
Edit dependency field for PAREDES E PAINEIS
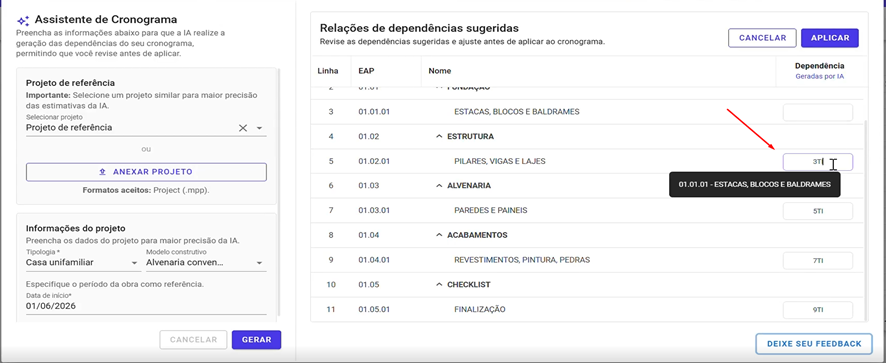click(x=818, y=211)
